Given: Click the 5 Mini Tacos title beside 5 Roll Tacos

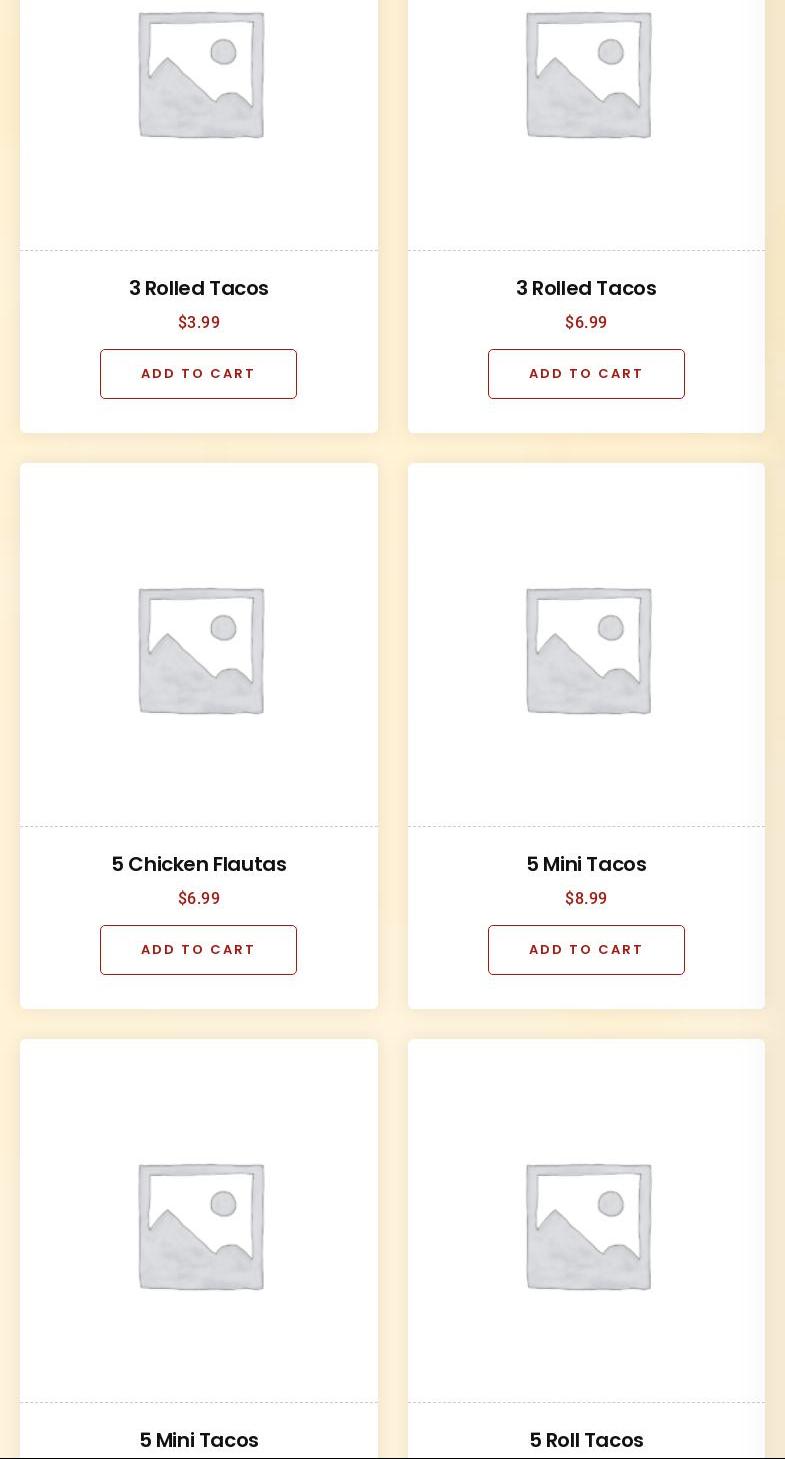Looking at the screenshot, I should point(199,1440).
